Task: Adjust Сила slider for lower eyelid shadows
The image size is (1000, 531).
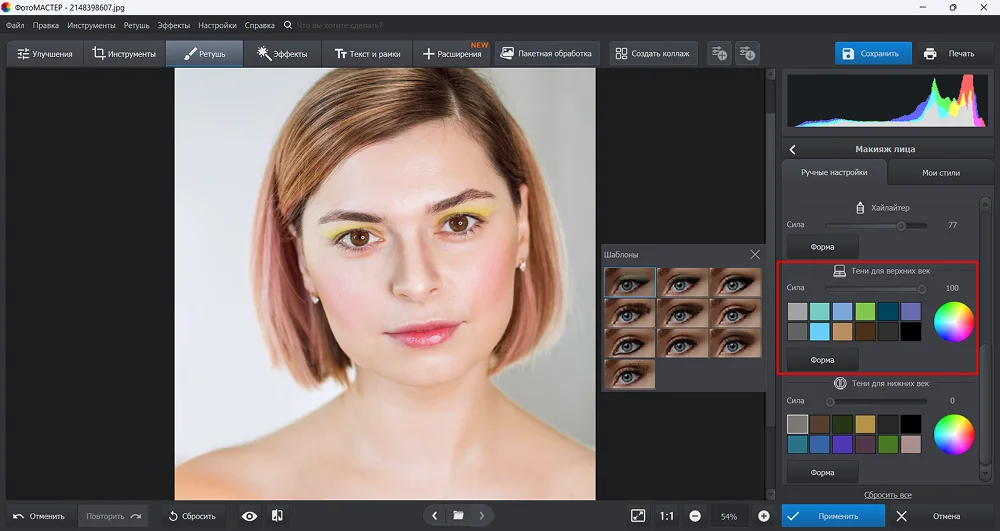Action: [876, 402]
